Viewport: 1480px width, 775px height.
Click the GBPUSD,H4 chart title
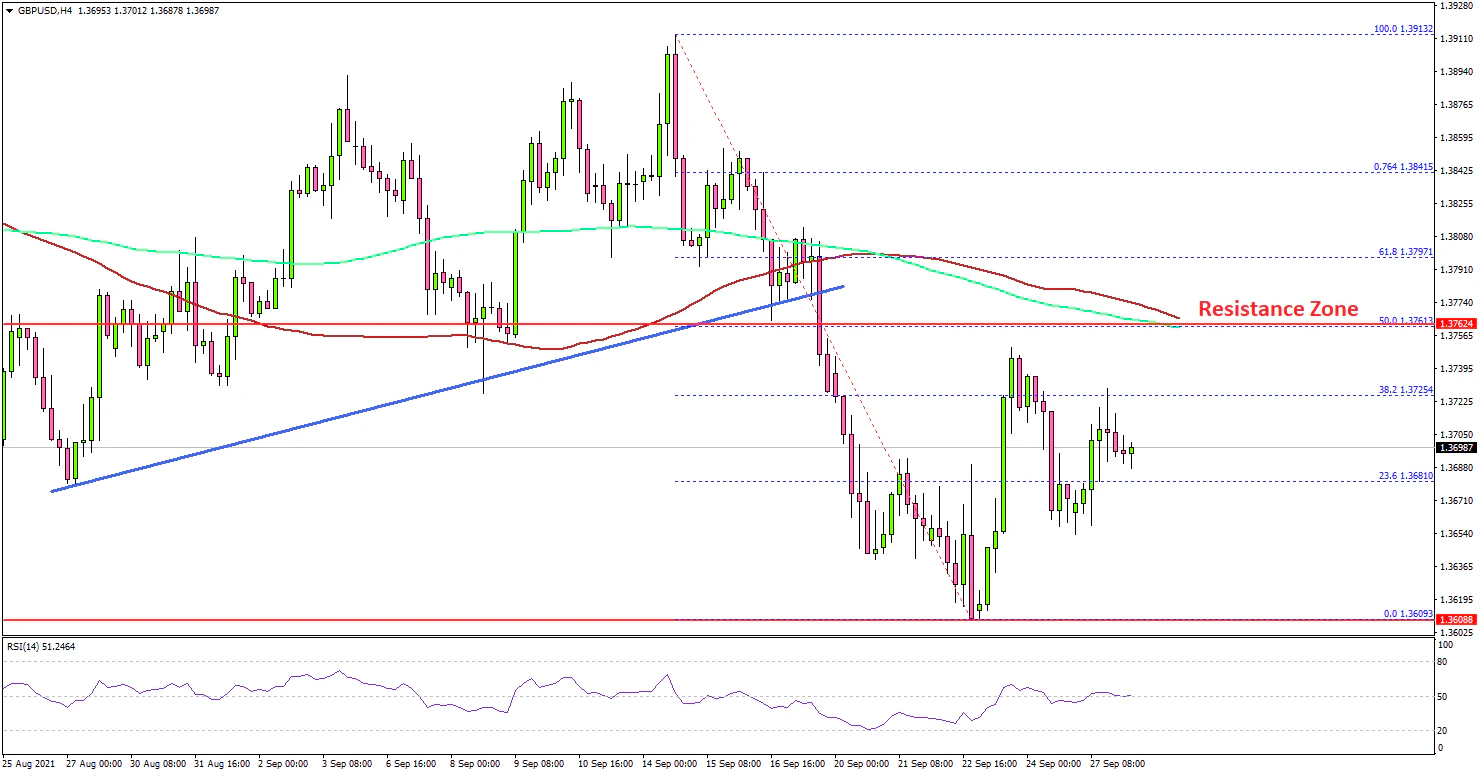[38, 10]
